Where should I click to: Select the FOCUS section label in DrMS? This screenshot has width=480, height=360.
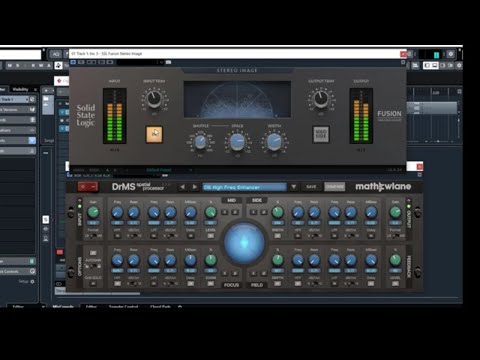[x=231, y=285]
